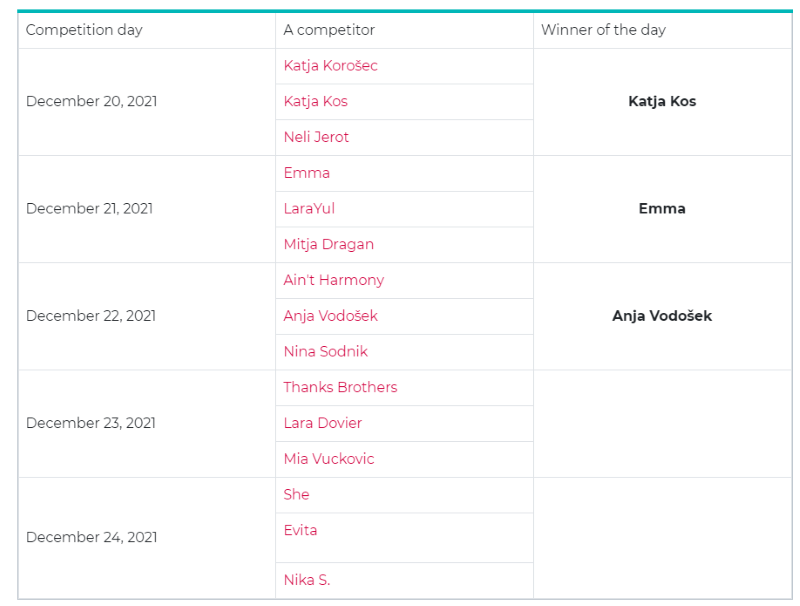Open the Ain't Harmony link
Screen dimensions: 800x606
(x=333, y=280)
